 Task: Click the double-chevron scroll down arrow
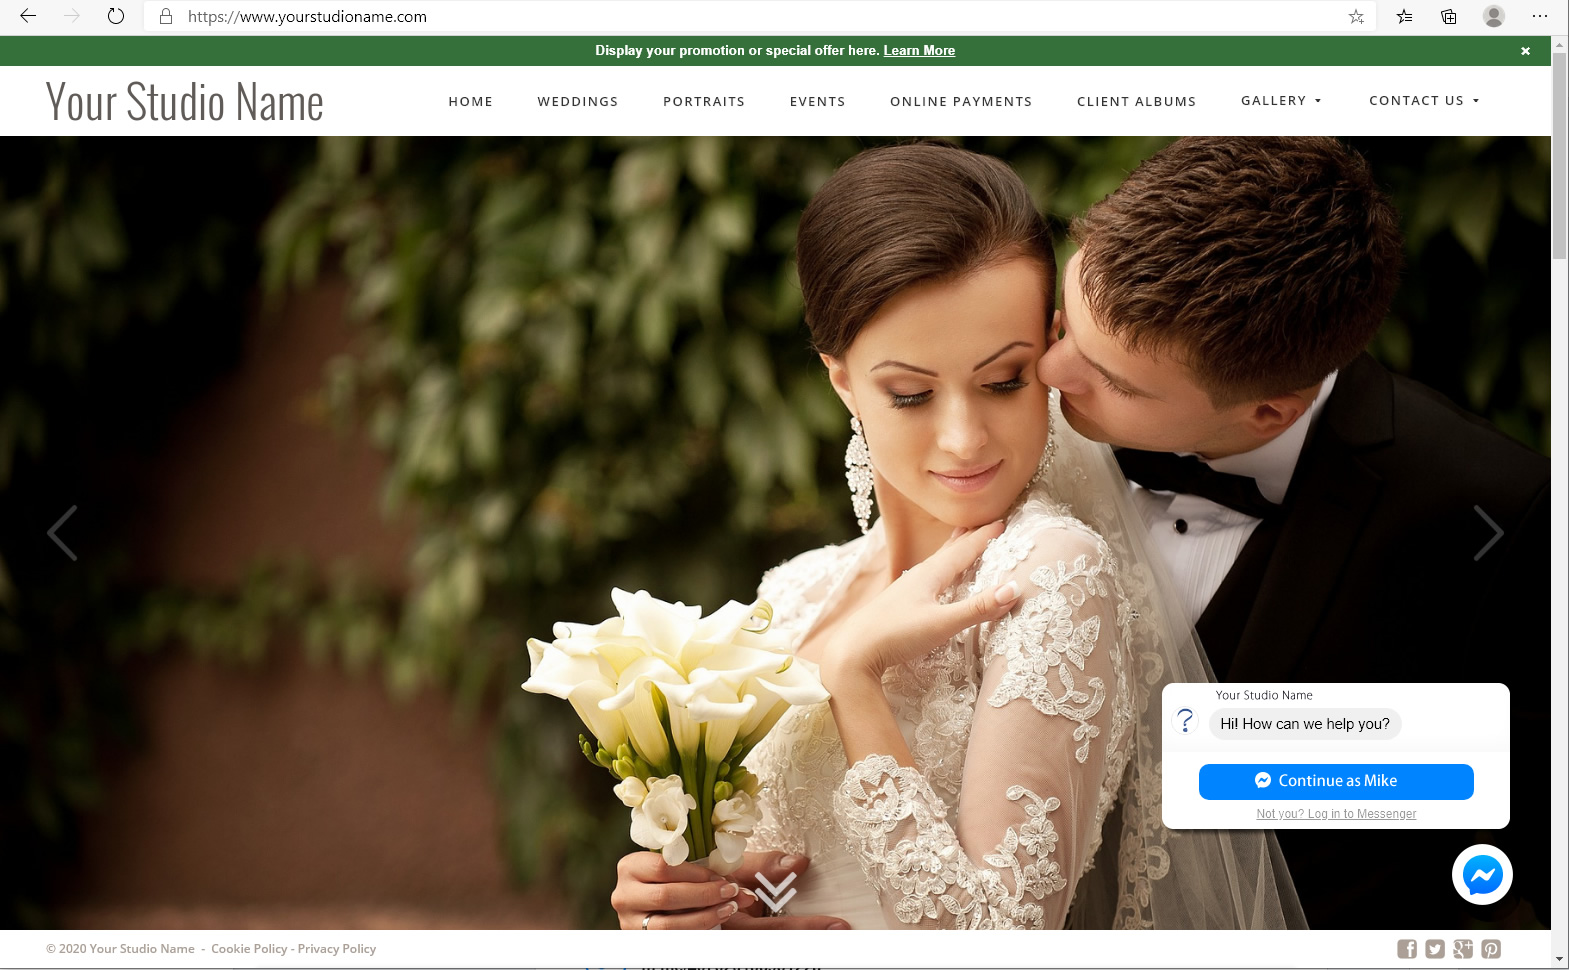click(775, 891)
